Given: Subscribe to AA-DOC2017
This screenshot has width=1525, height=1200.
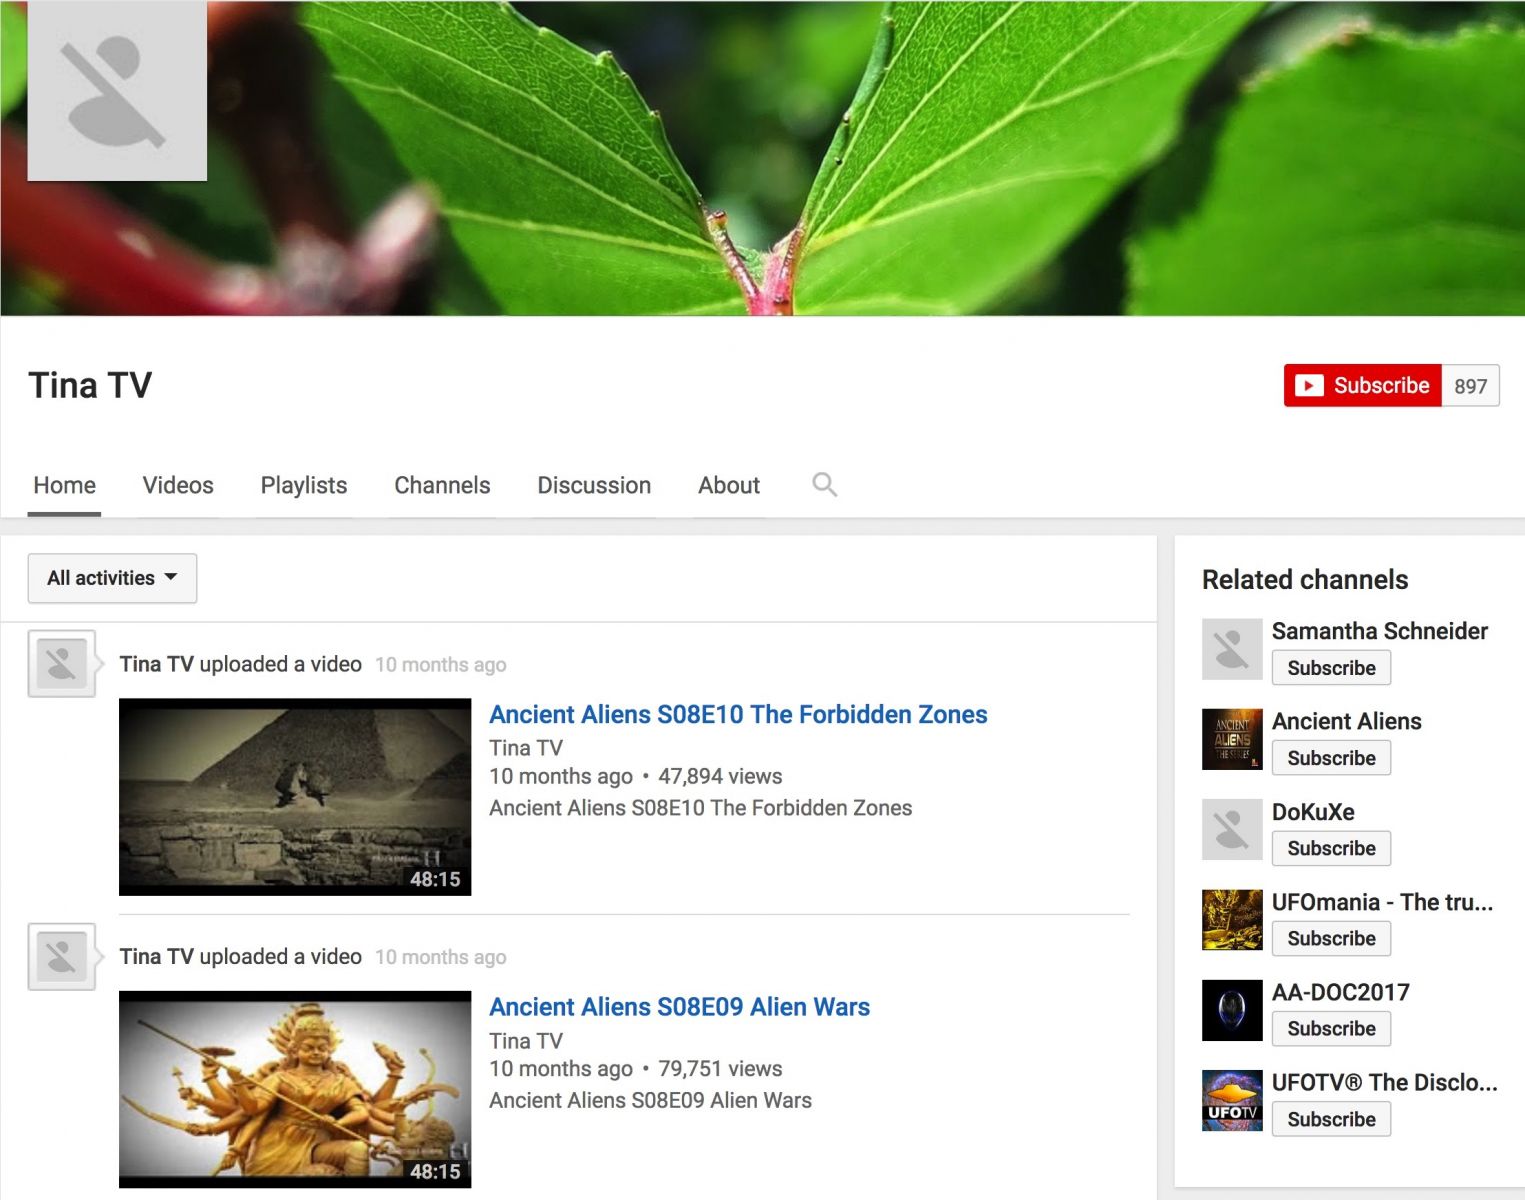Looking at the screenshot, I should [1331, 1028].
